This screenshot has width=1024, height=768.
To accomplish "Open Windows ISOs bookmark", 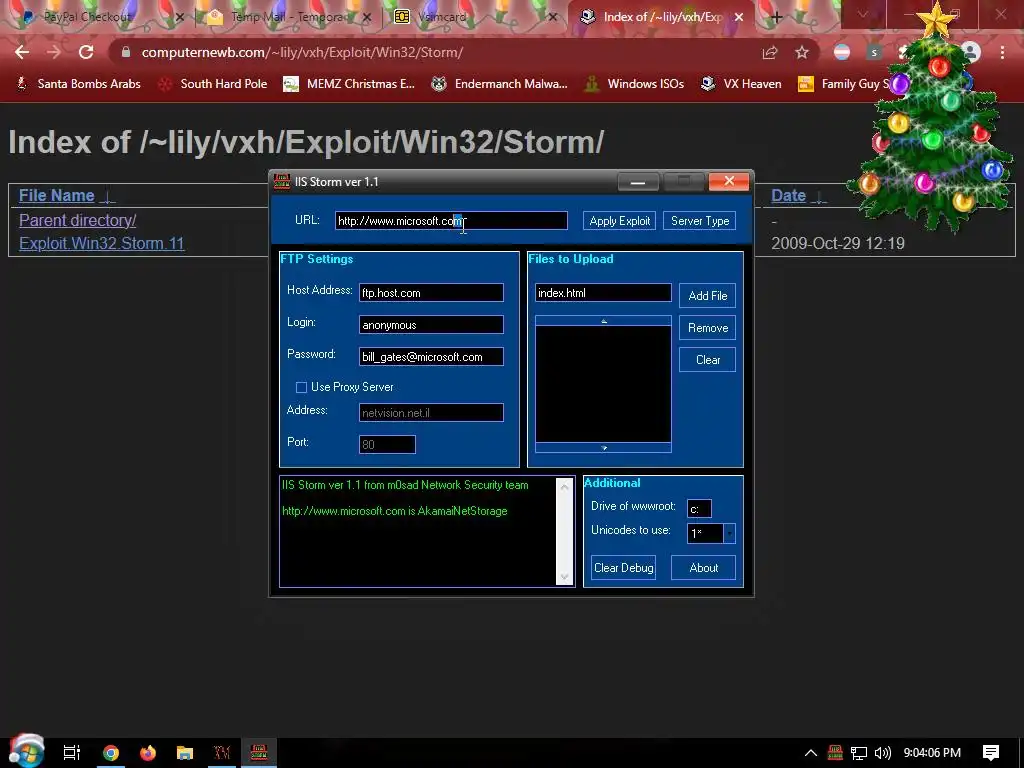I will click(x=635, y=84).
